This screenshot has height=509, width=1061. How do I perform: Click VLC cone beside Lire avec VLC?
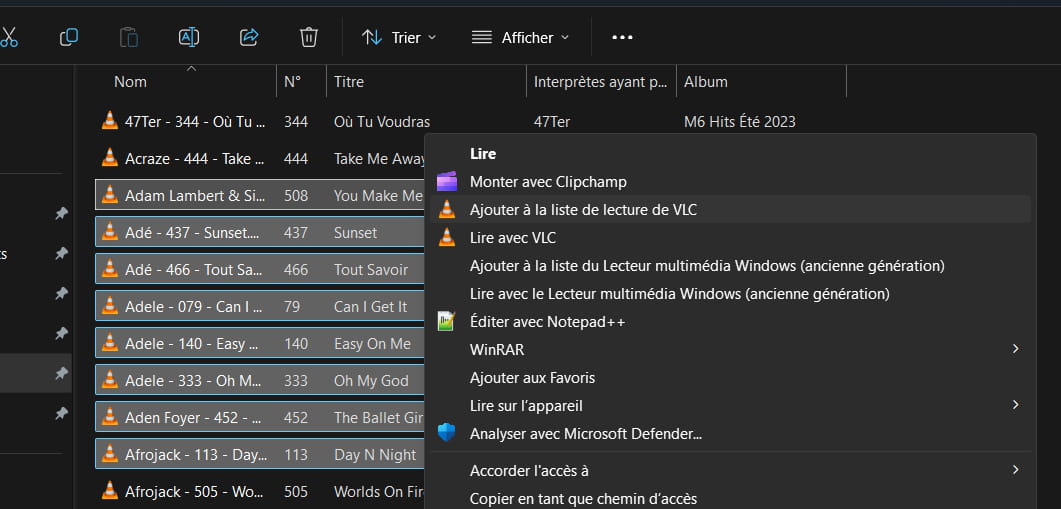coord(447,238)
